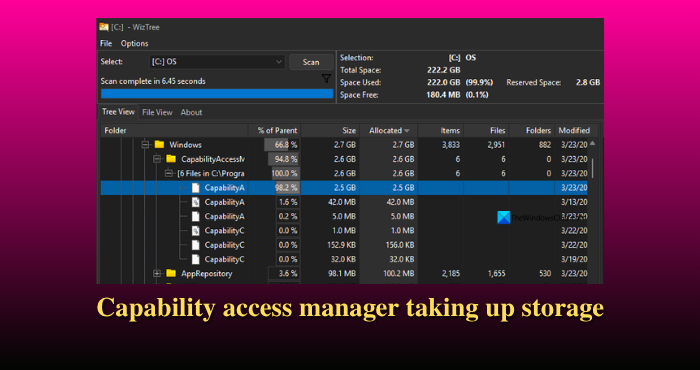
Task: Click the 2,951 files cell
Action: pyautogui.click(x=496, y=145)
